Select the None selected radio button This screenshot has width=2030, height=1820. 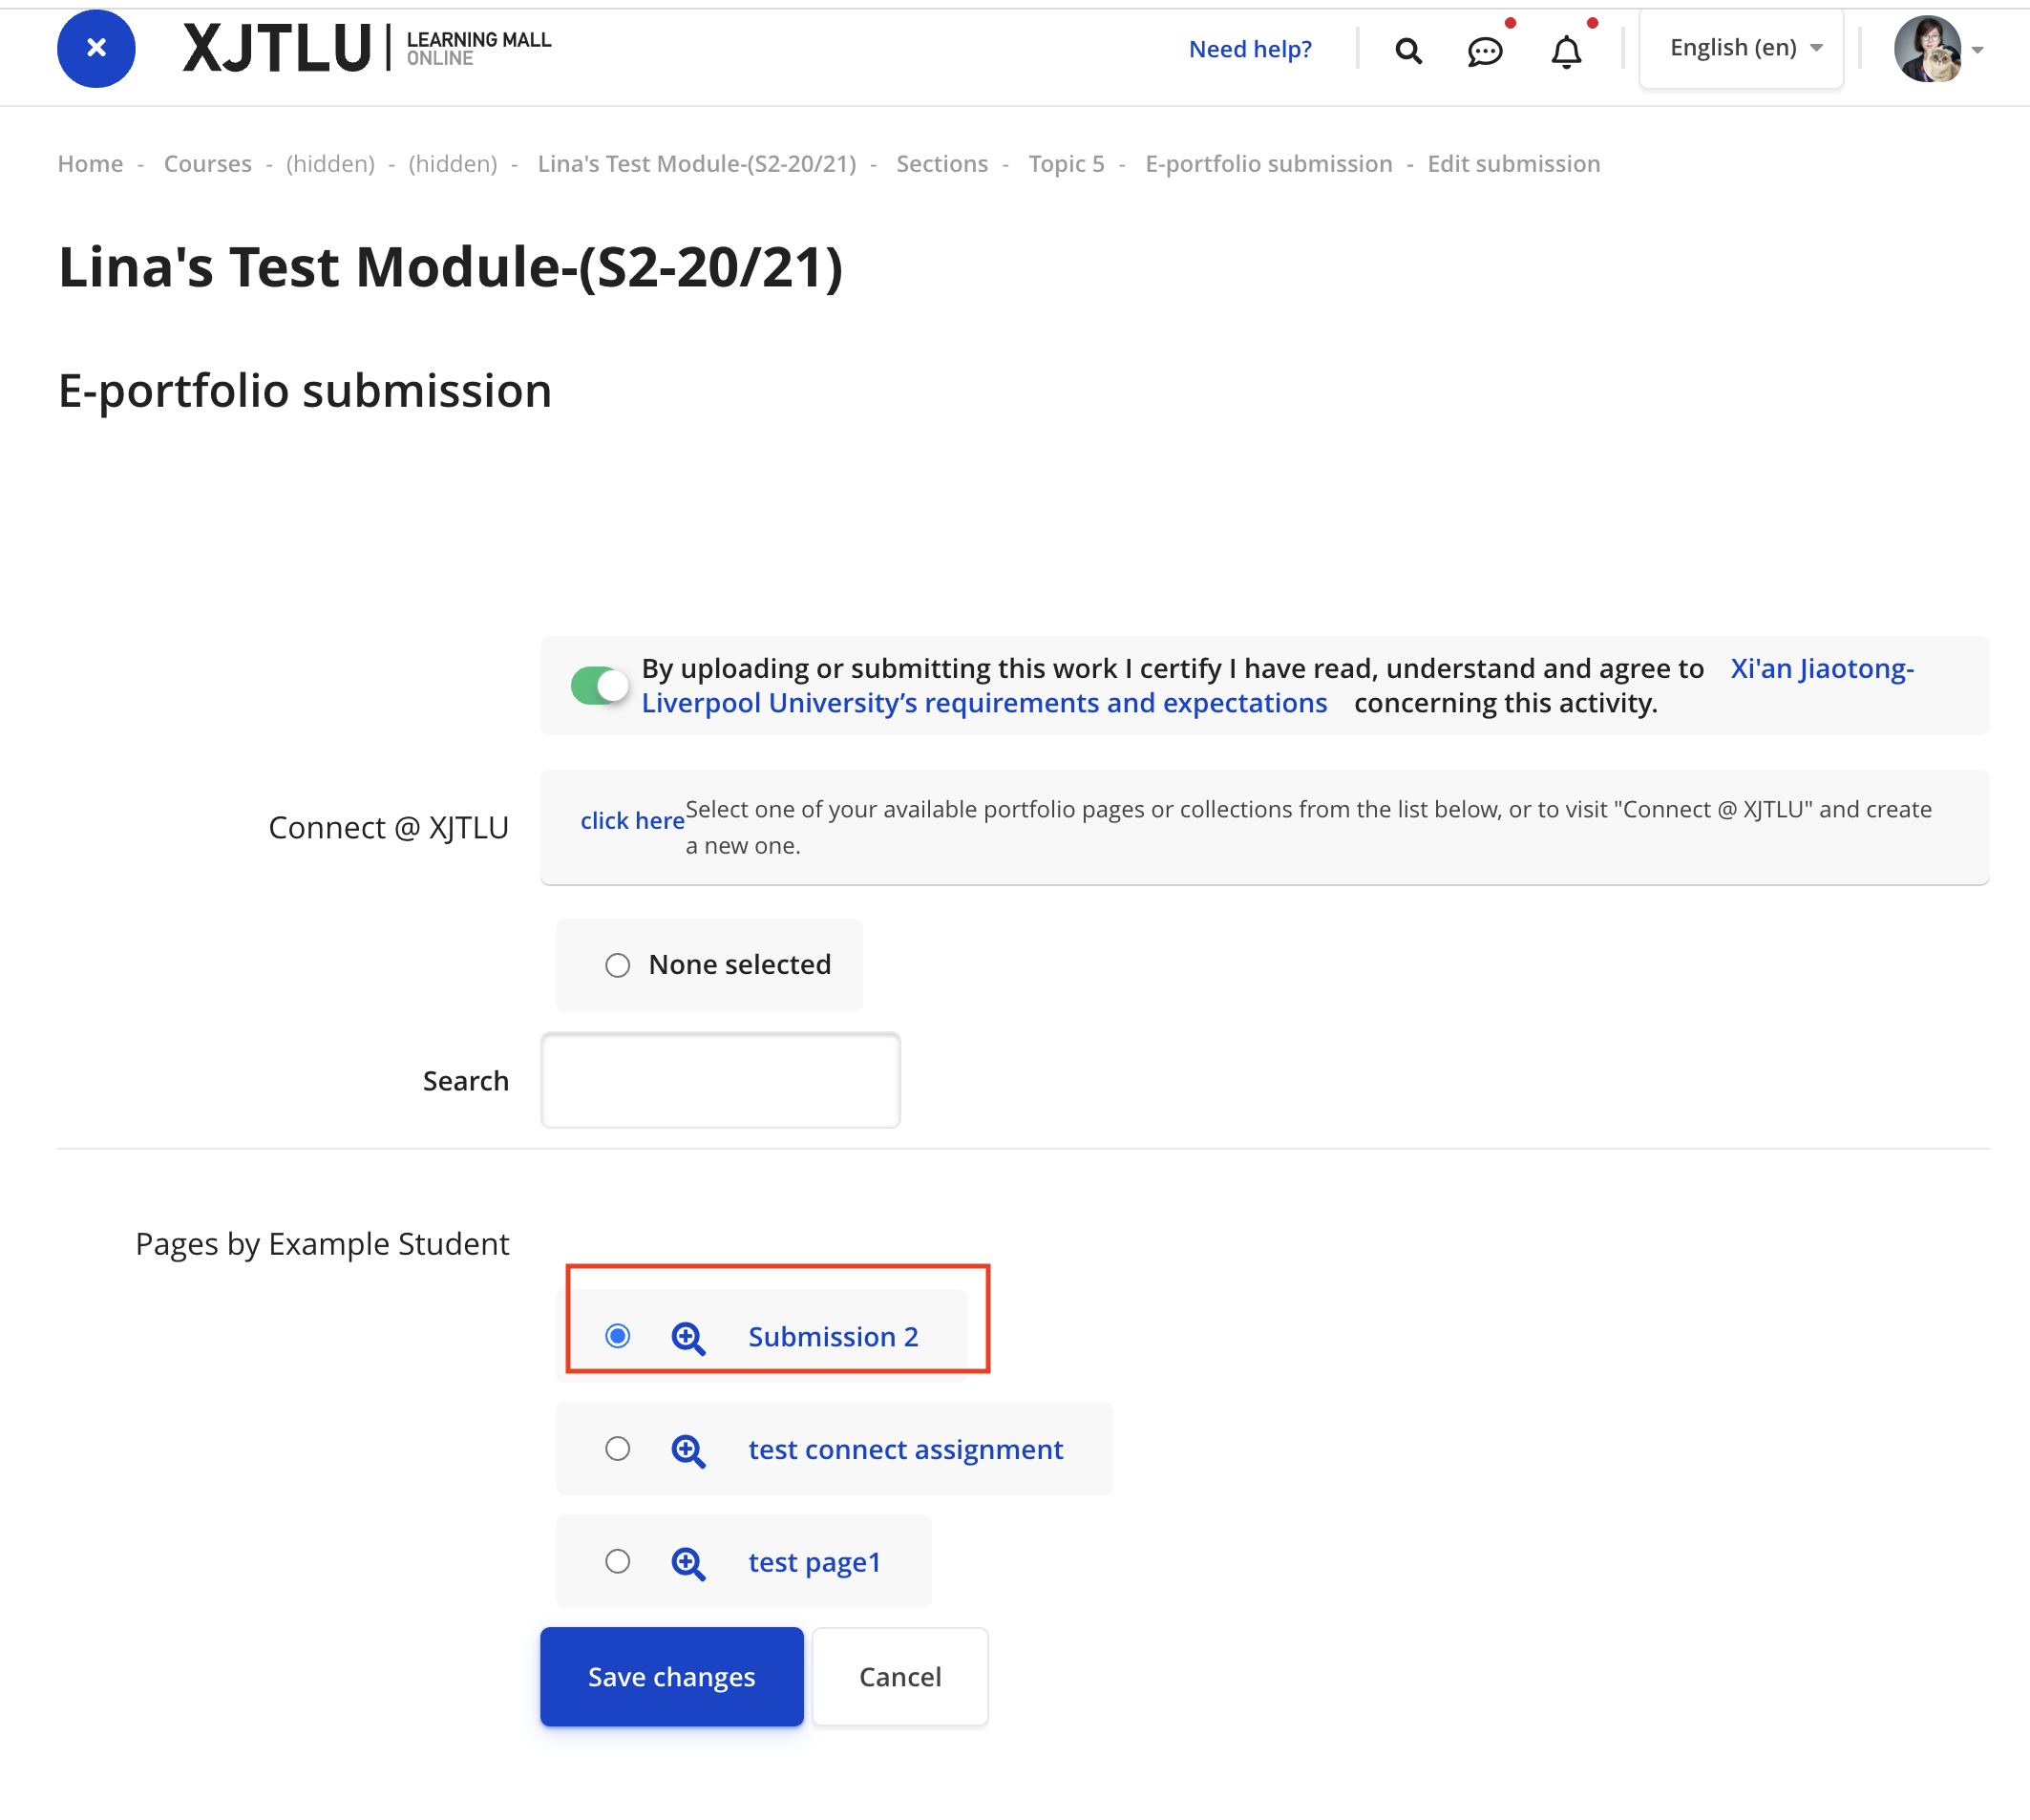(x=617, y=964)
